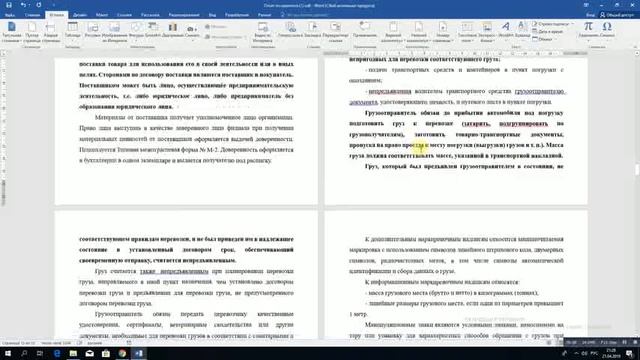Click the Drop Cap (Буквица) icon

click(x=522, y=31)
